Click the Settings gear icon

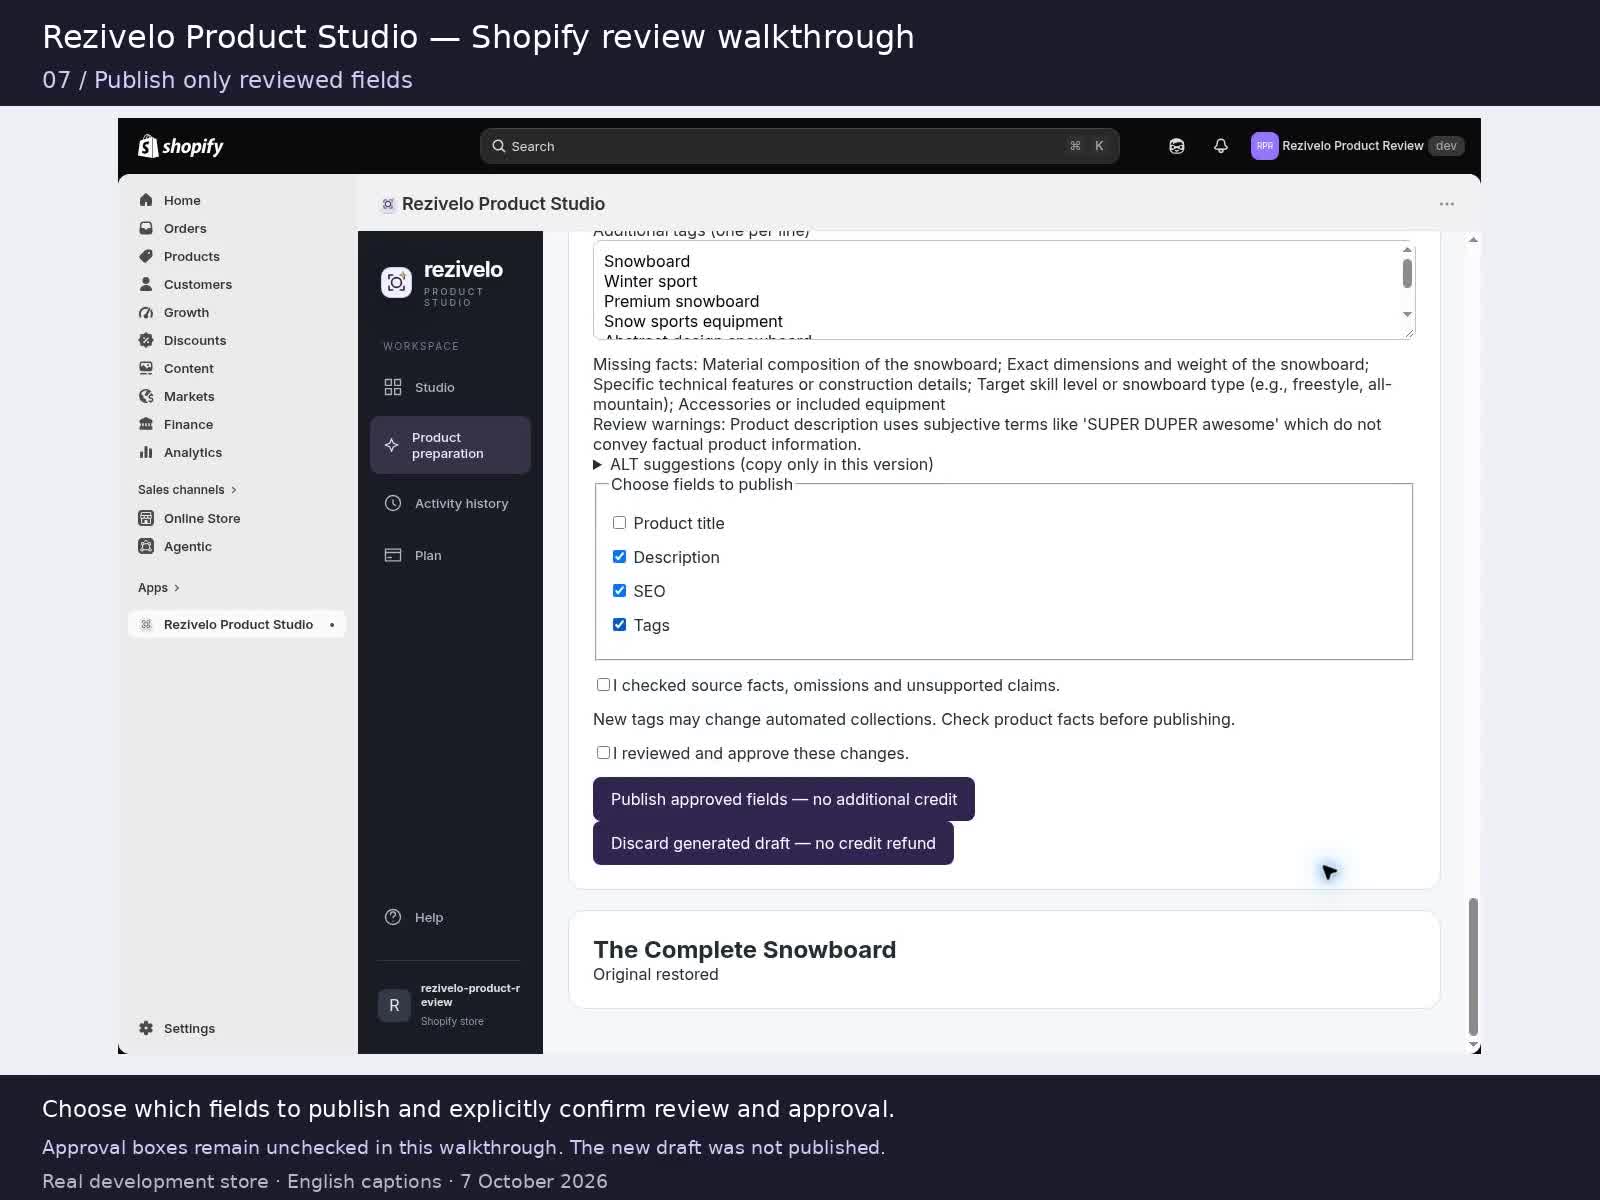146,1028
